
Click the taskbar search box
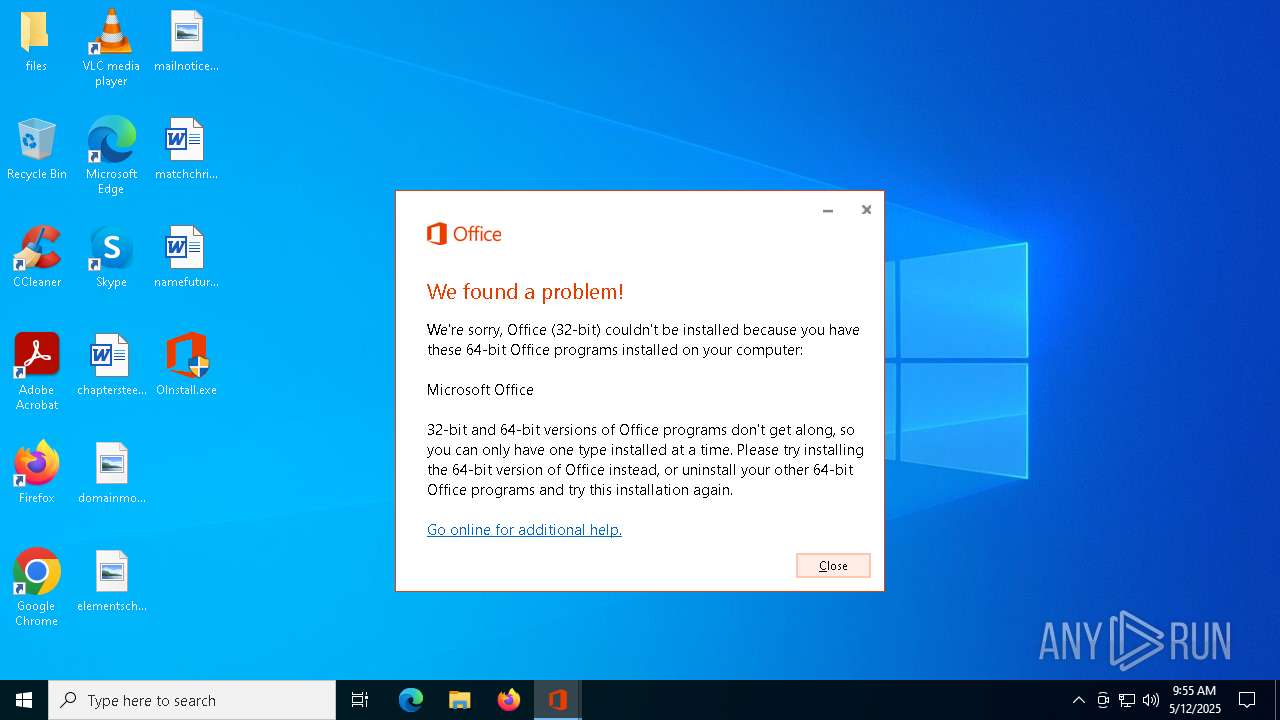[192, 700]
